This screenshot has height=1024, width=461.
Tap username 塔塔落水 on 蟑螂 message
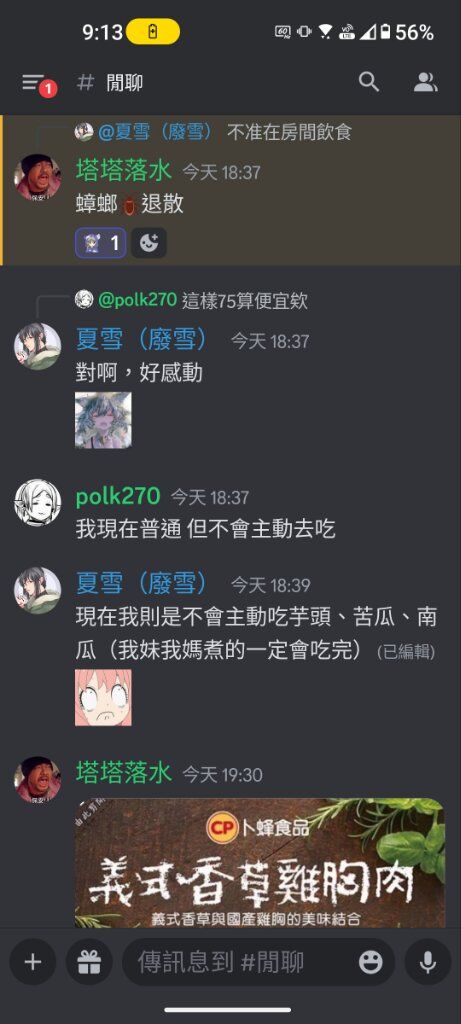point(124,170)
